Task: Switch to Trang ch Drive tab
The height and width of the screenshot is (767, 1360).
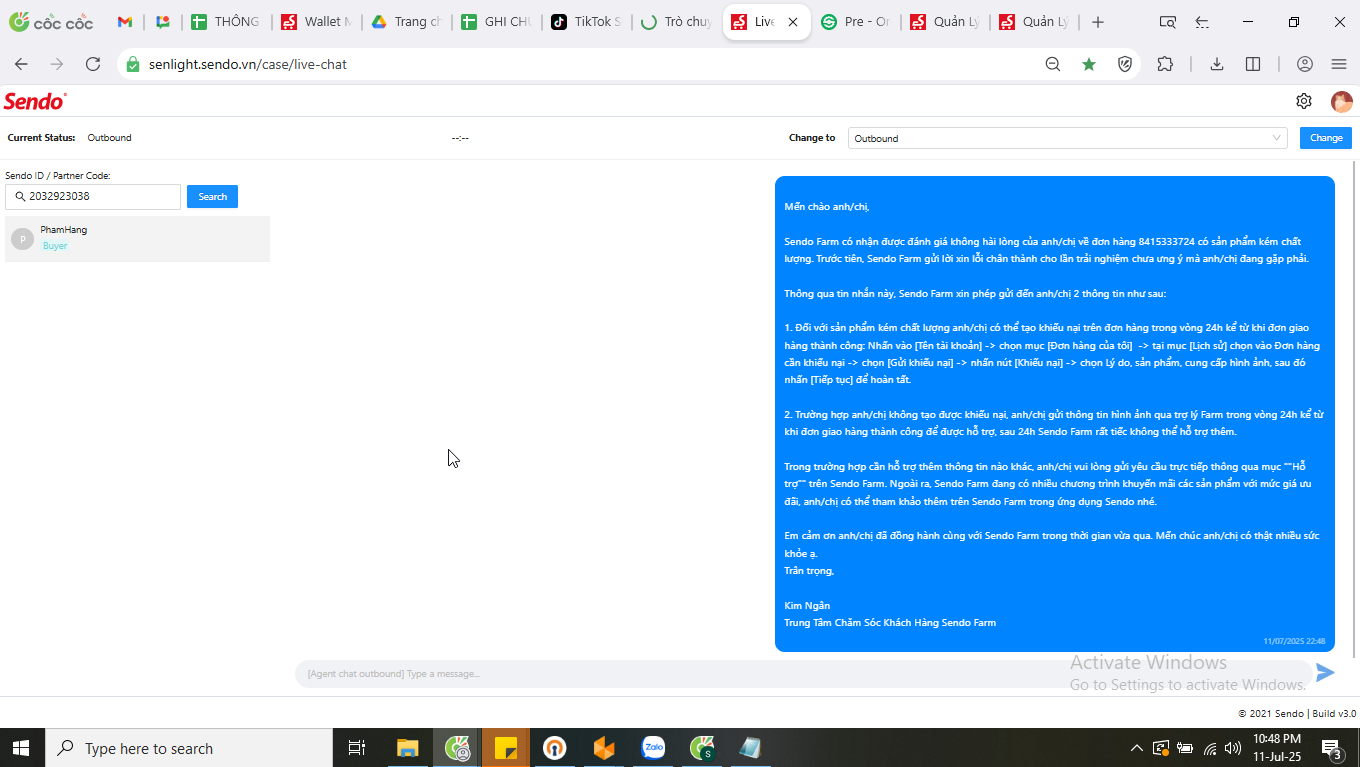Action: pos(406,22)
